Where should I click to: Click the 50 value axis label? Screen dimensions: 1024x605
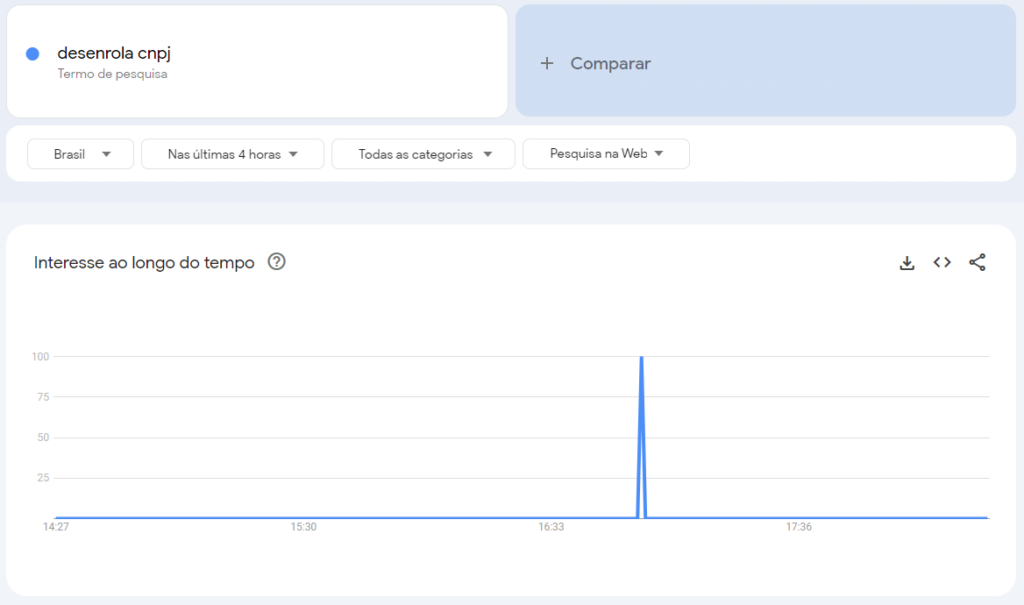[43, 437]
